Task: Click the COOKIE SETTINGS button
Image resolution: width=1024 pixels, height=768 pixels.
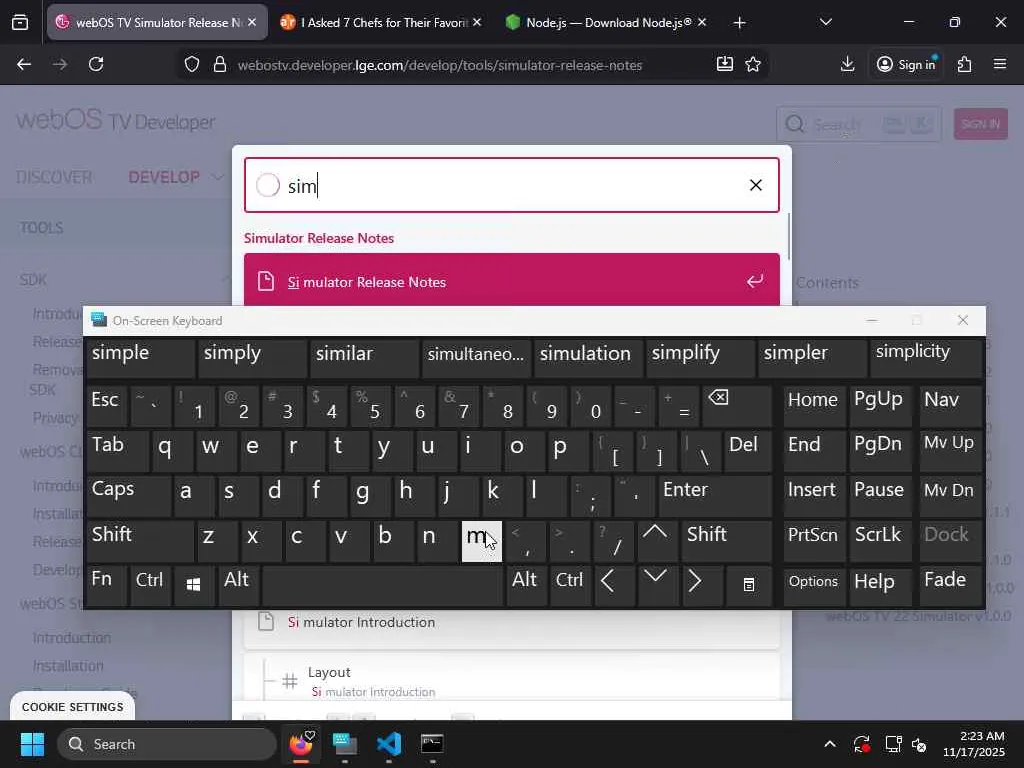Action: pyautogui.click(x=72, y=707)
